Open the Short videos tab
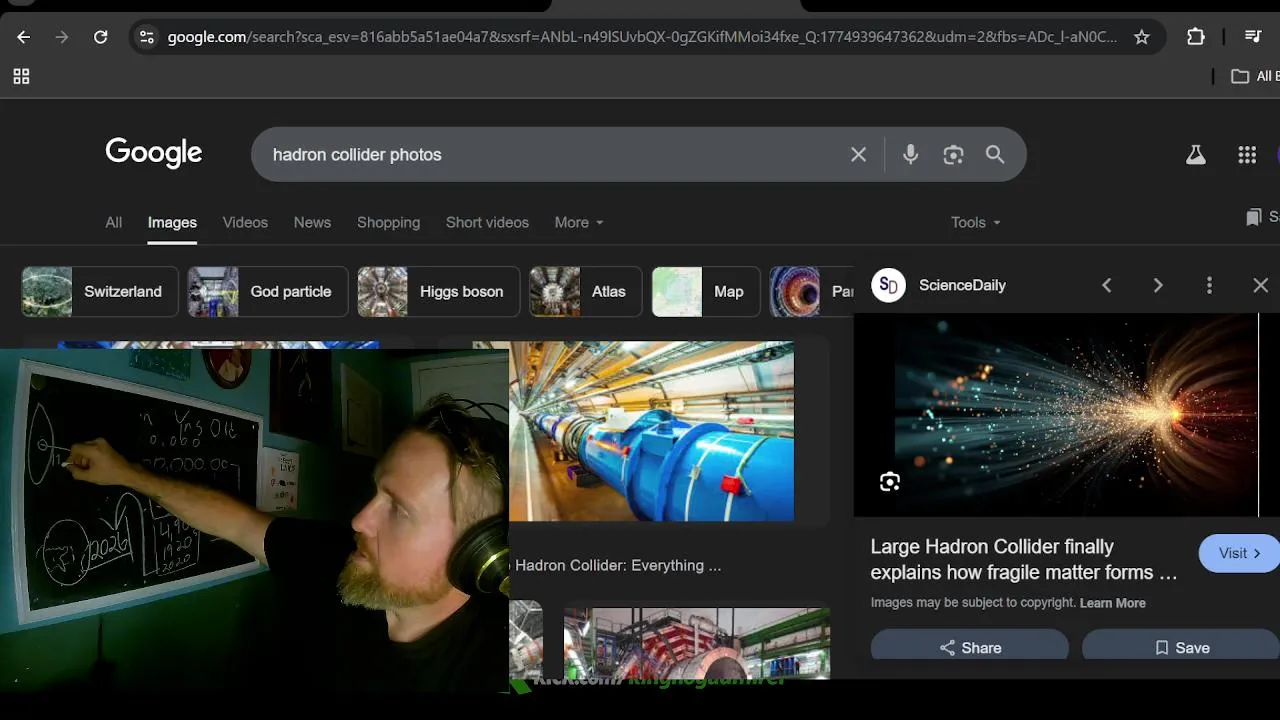Screen dimensions: 1280x720 tap(487, 222)
